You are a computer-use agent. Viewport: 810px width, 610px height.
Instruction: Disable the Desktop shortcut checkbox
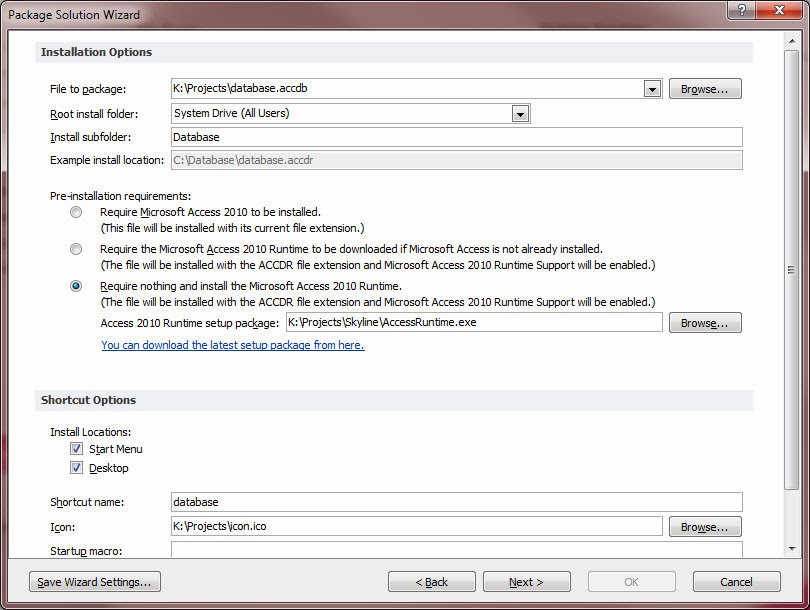point(76,467)
